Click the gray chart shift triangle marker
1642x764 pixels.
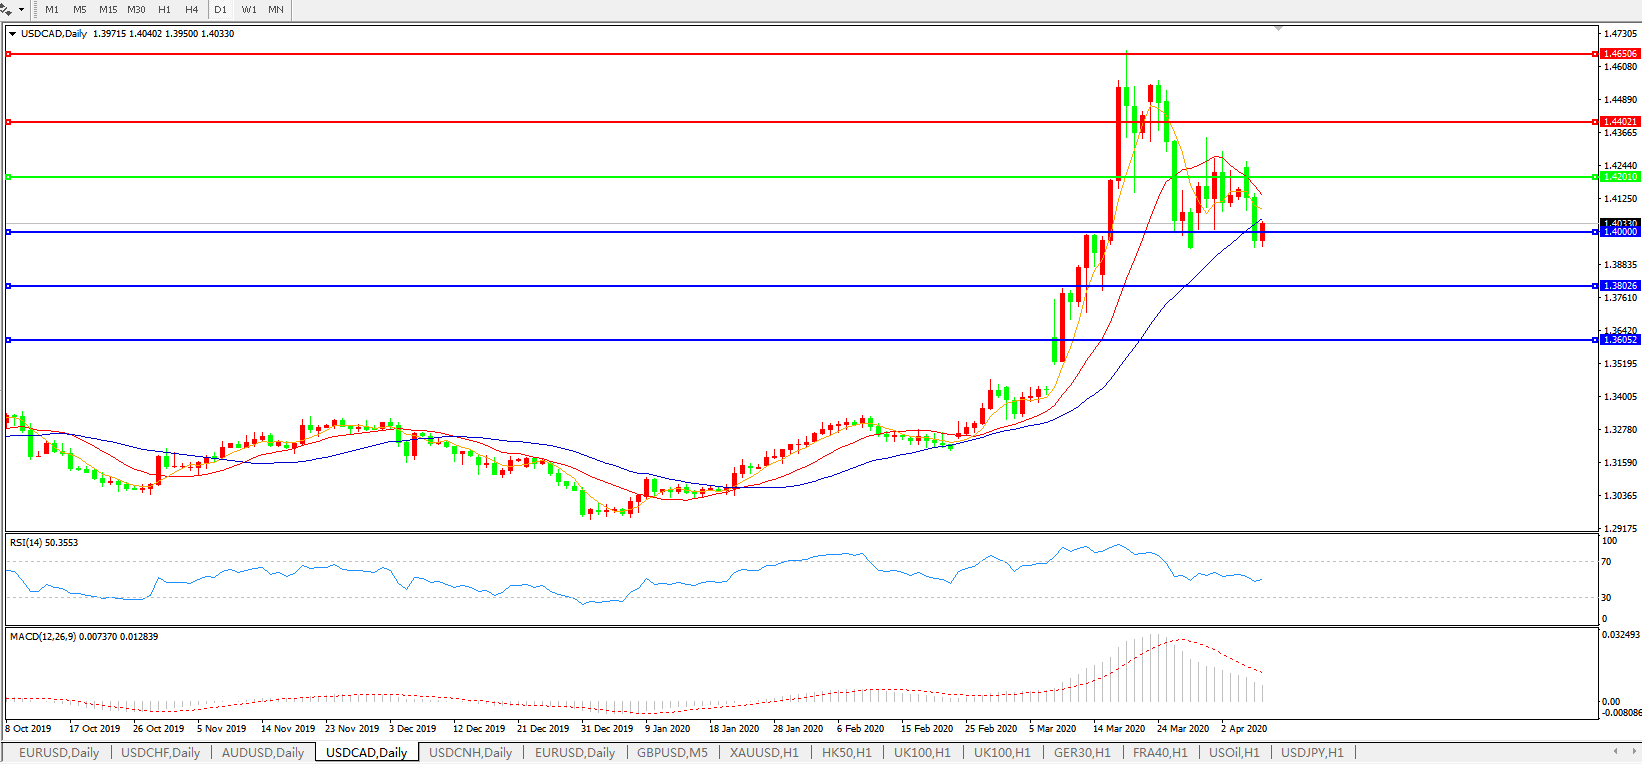coord(1278,29)
